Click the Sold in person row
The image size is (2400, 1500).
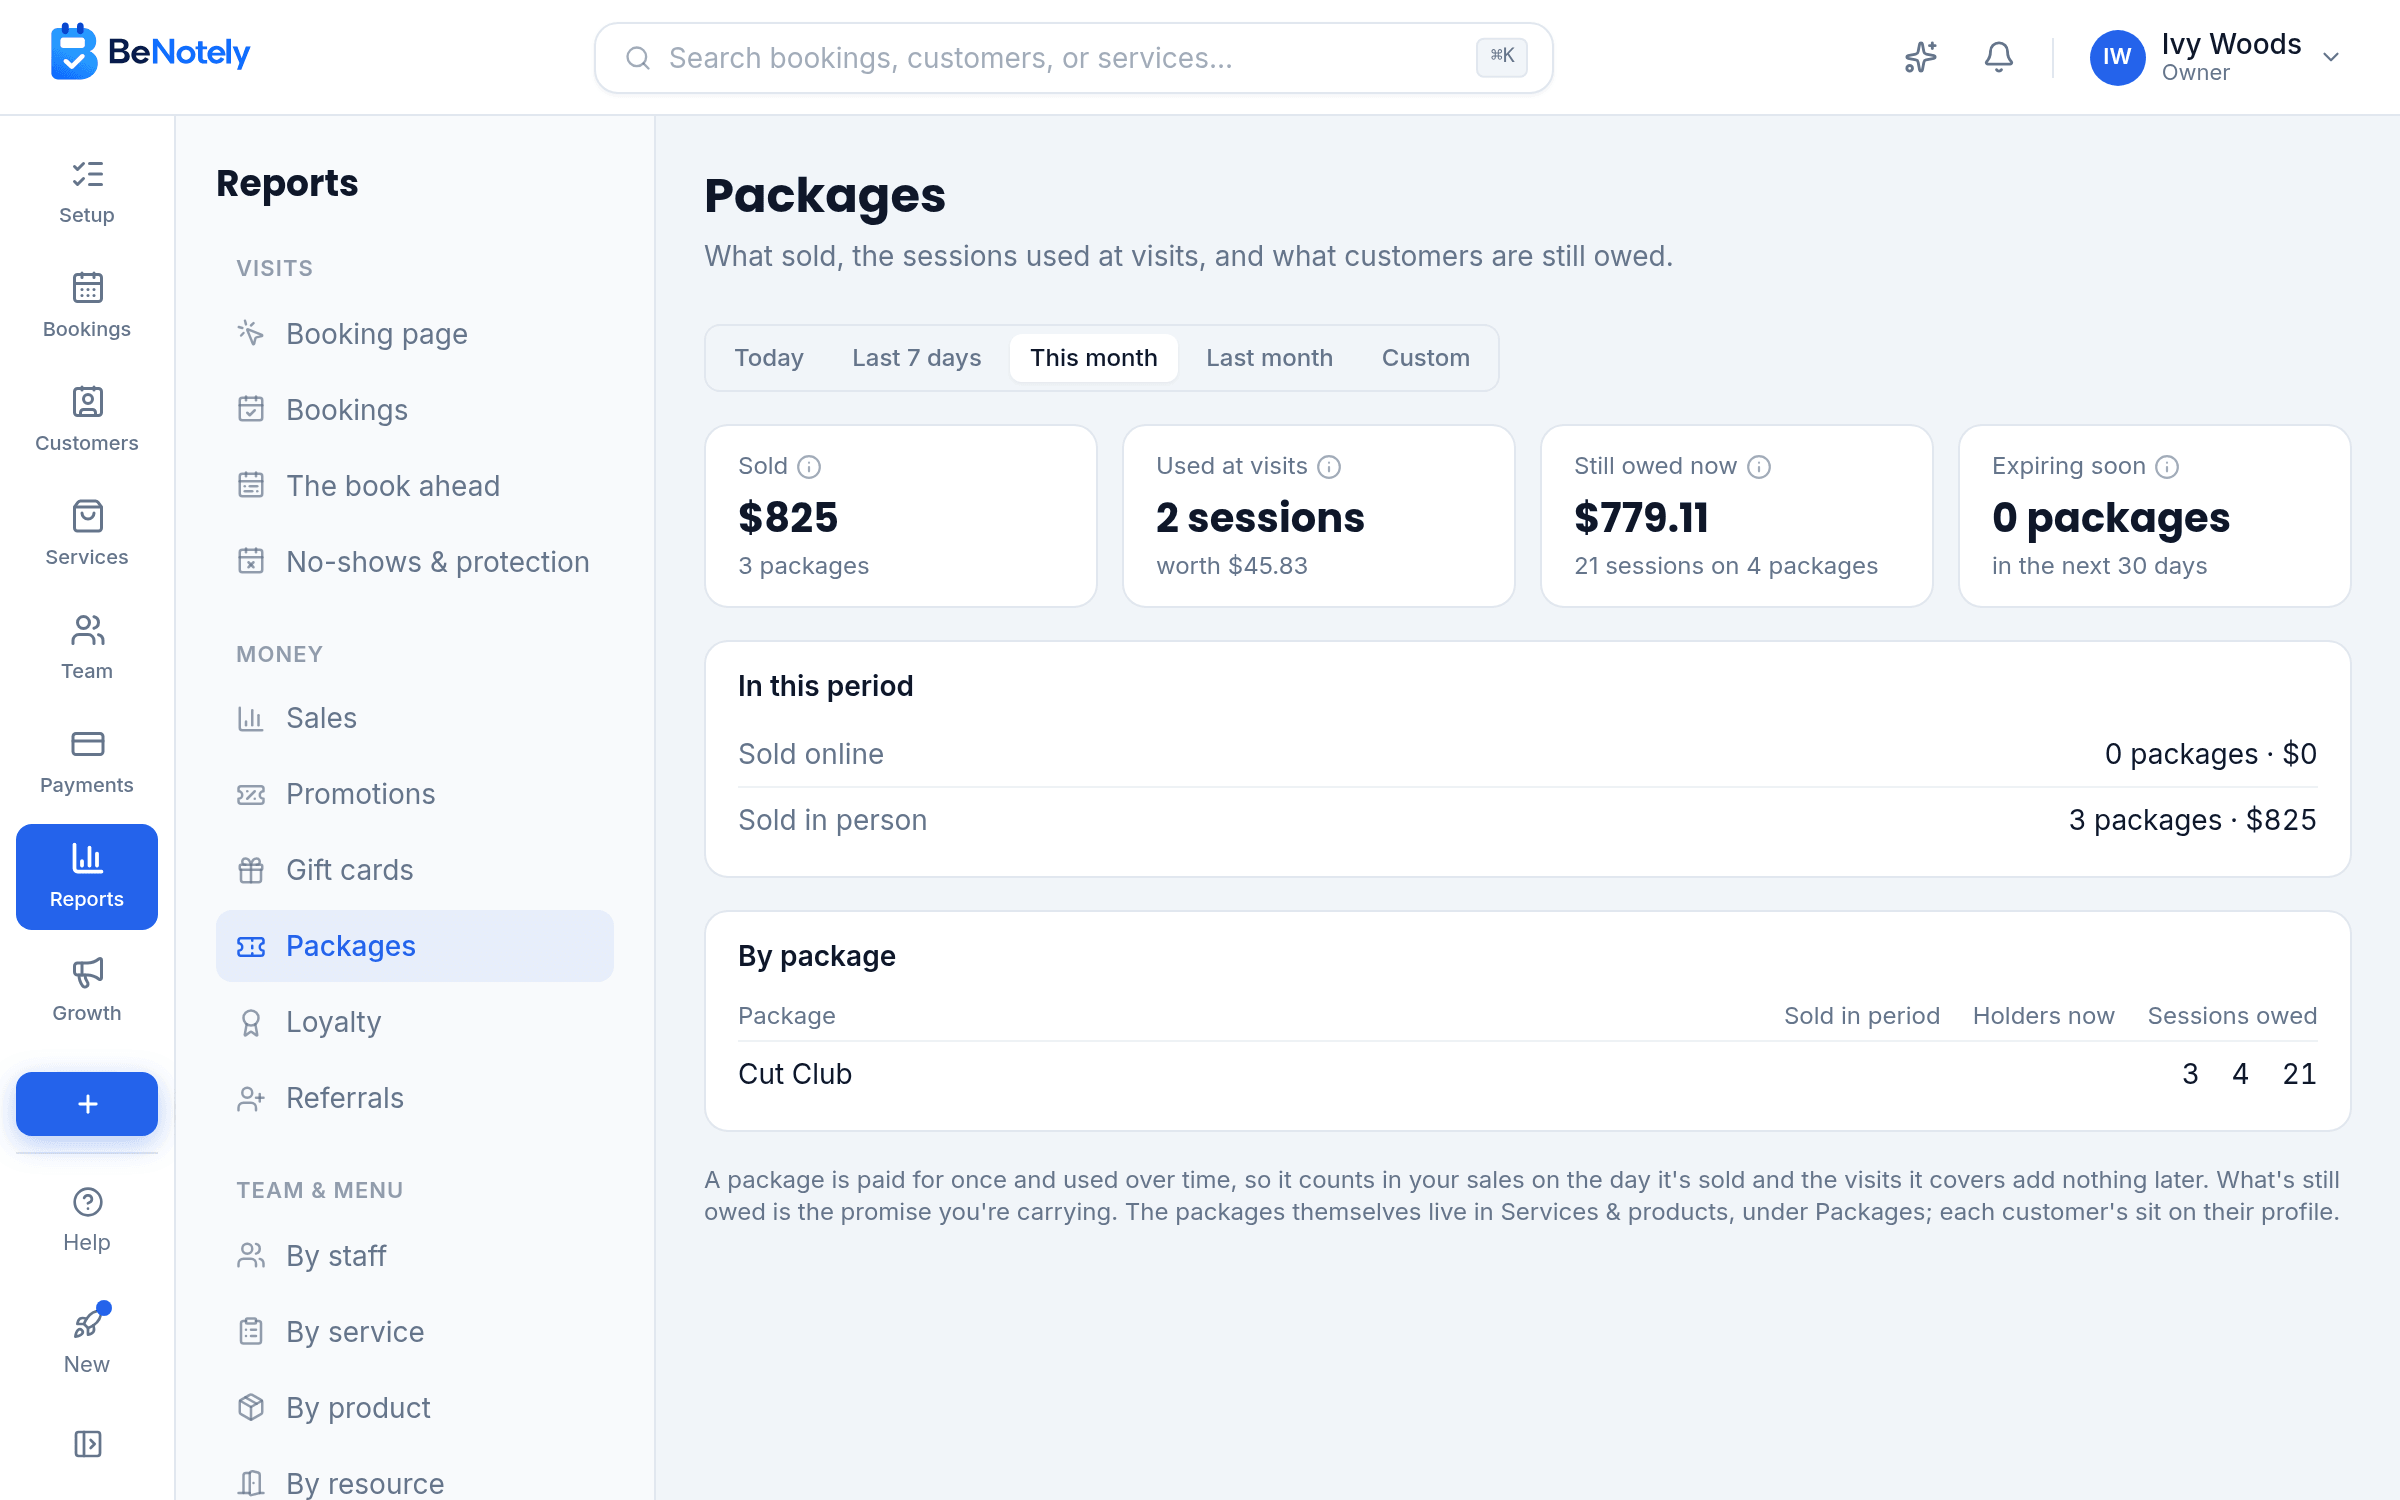1527,820
